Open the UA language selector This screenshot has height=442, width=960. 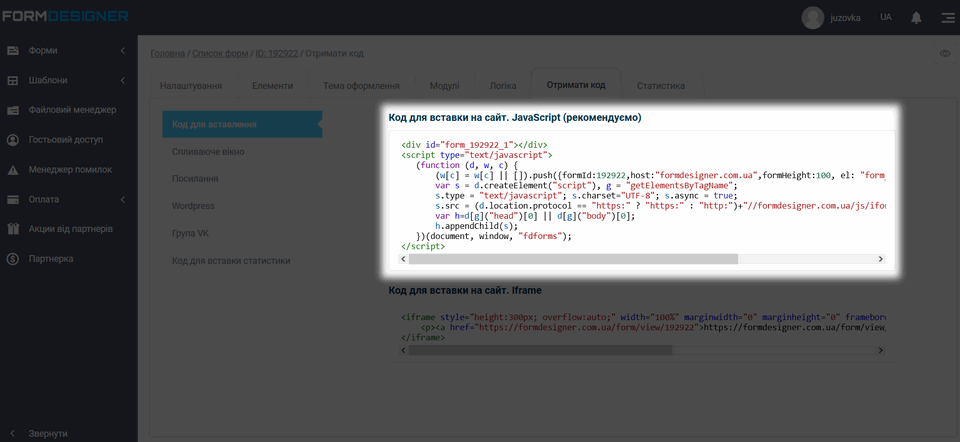(x=886, y=18)
